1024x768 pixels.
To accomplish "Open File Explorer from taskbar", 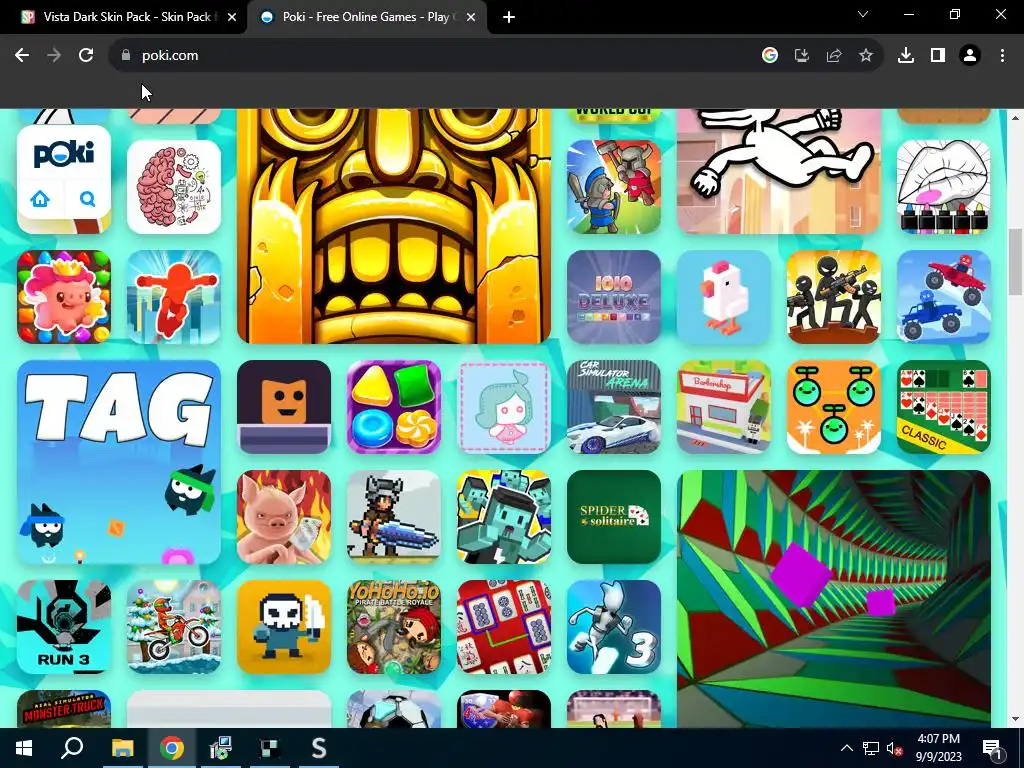I will tap(122, 748).
